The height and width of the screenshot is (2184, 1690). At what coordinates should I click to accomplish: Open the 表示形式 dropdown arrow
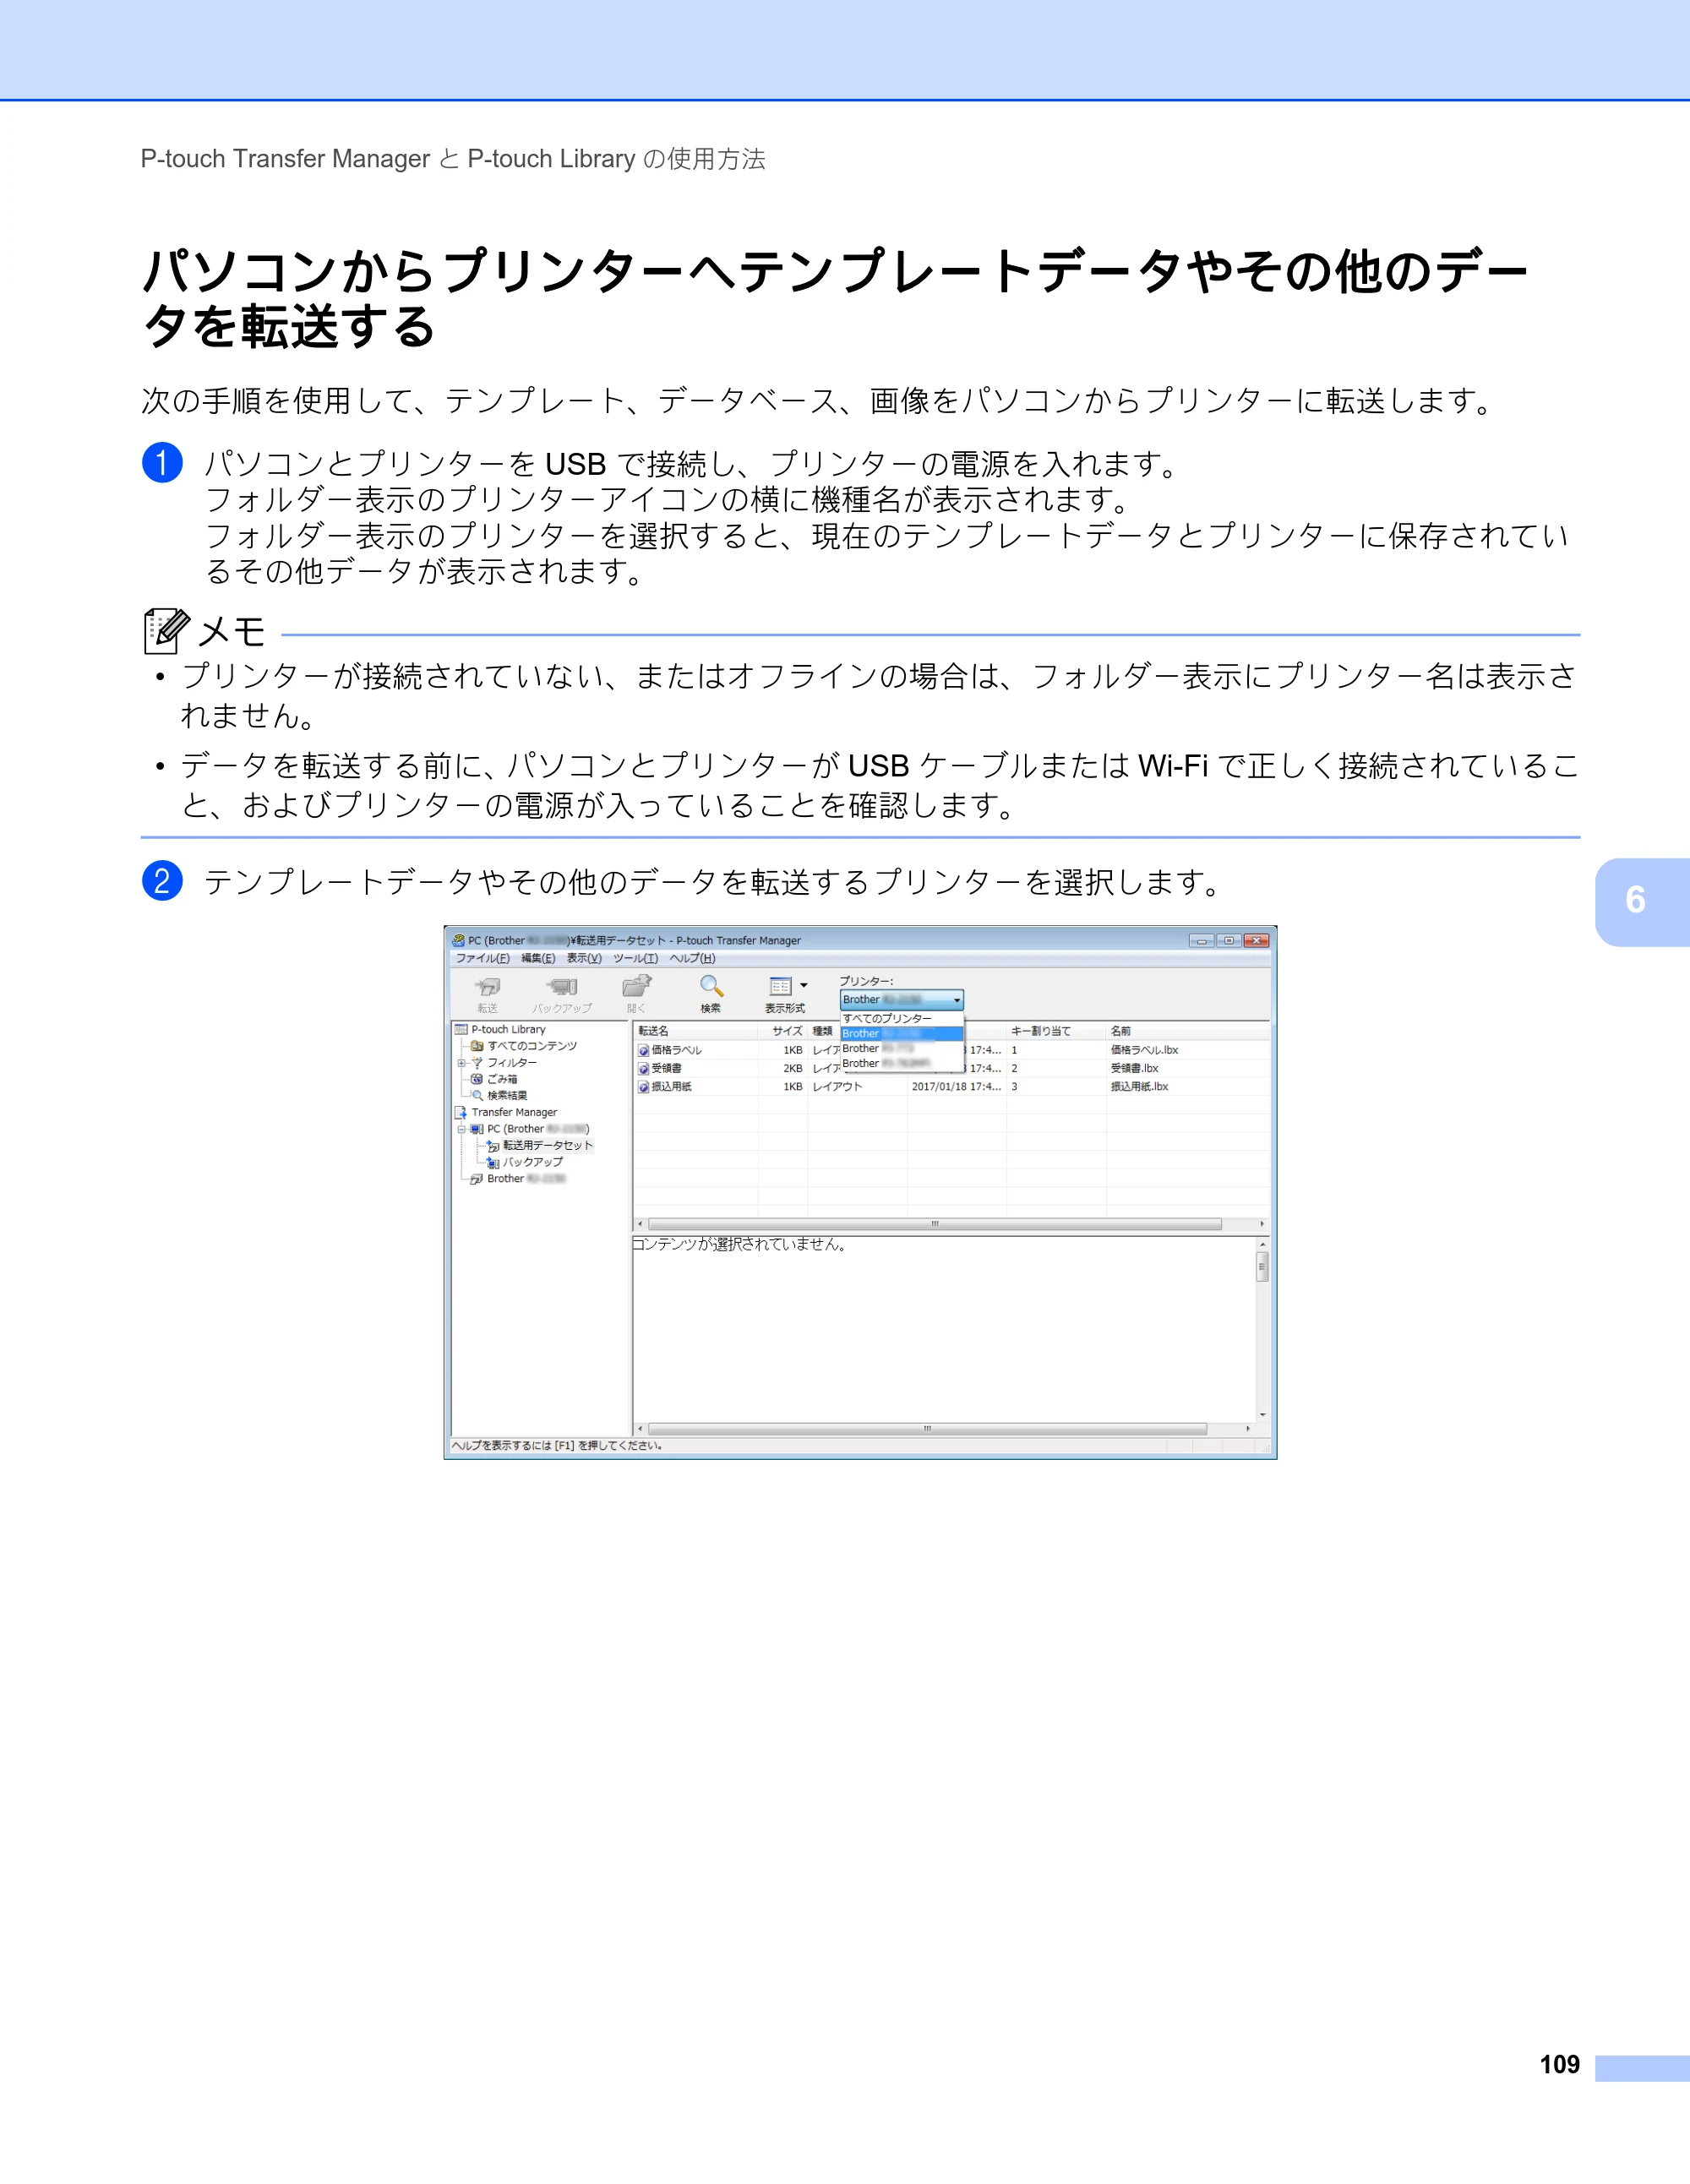[804, 986]
